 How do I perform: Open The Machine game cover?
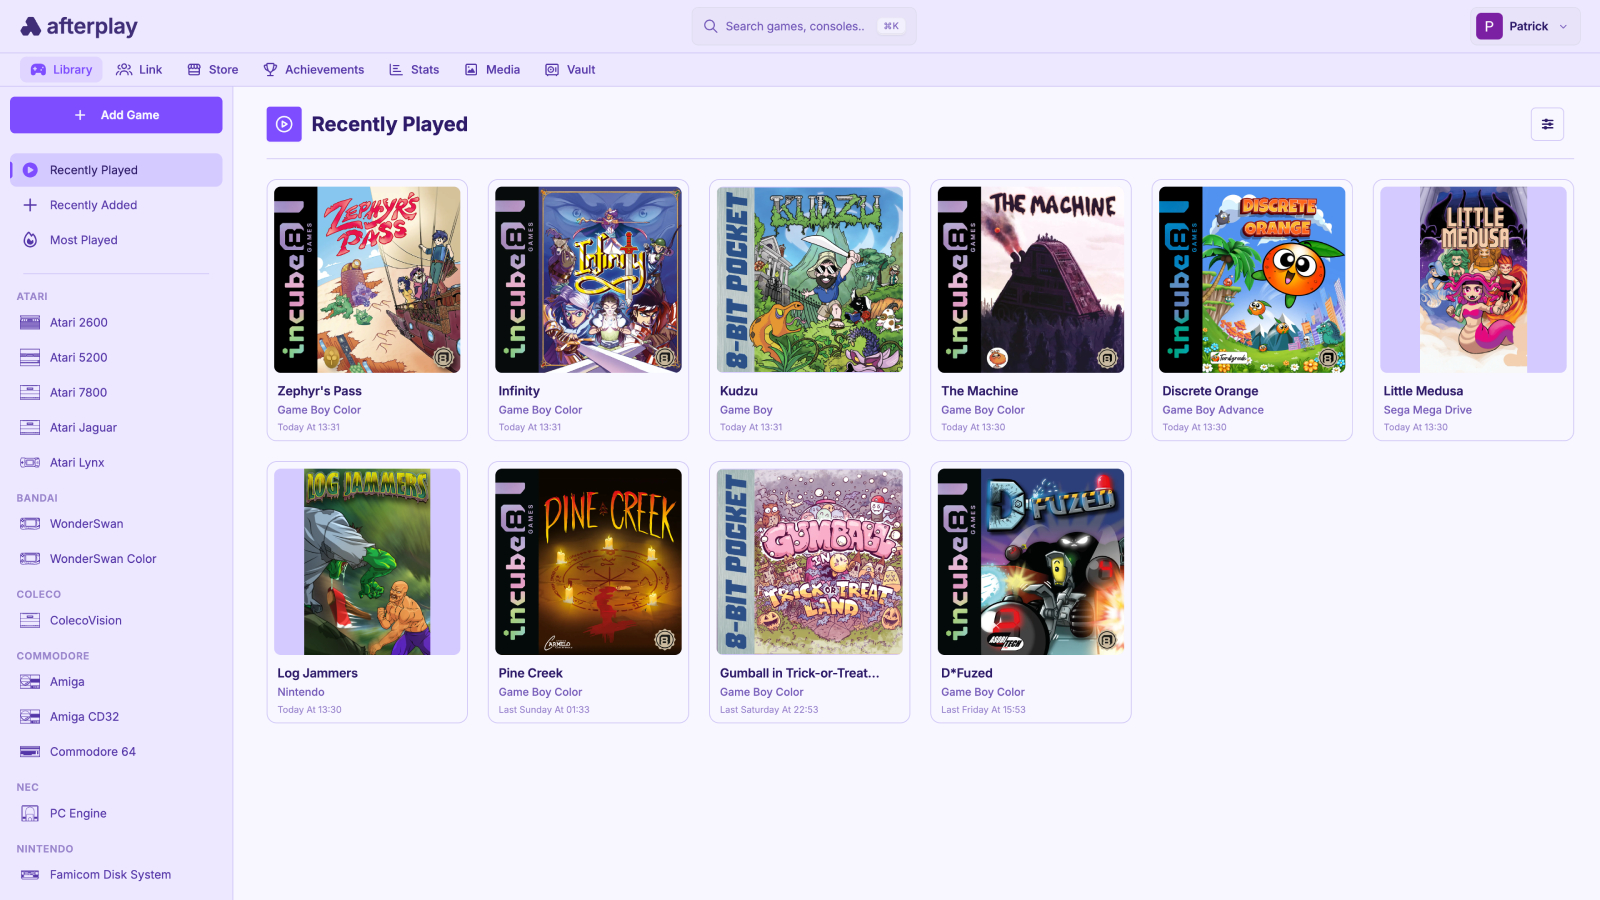coord(1031,280)
